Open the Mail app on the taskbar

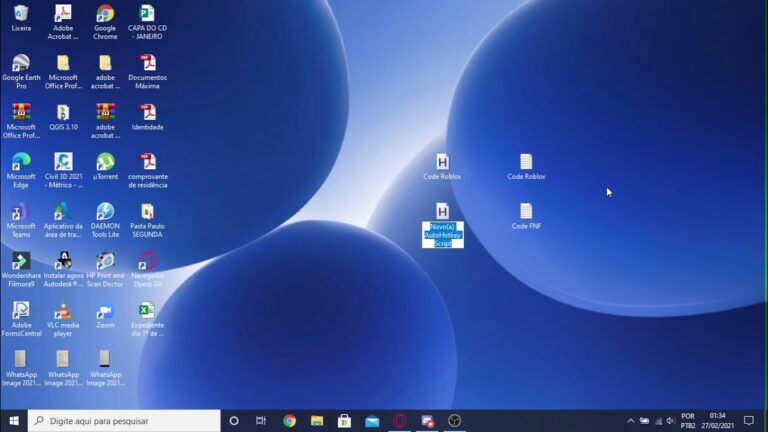click(x=372, y=421)
